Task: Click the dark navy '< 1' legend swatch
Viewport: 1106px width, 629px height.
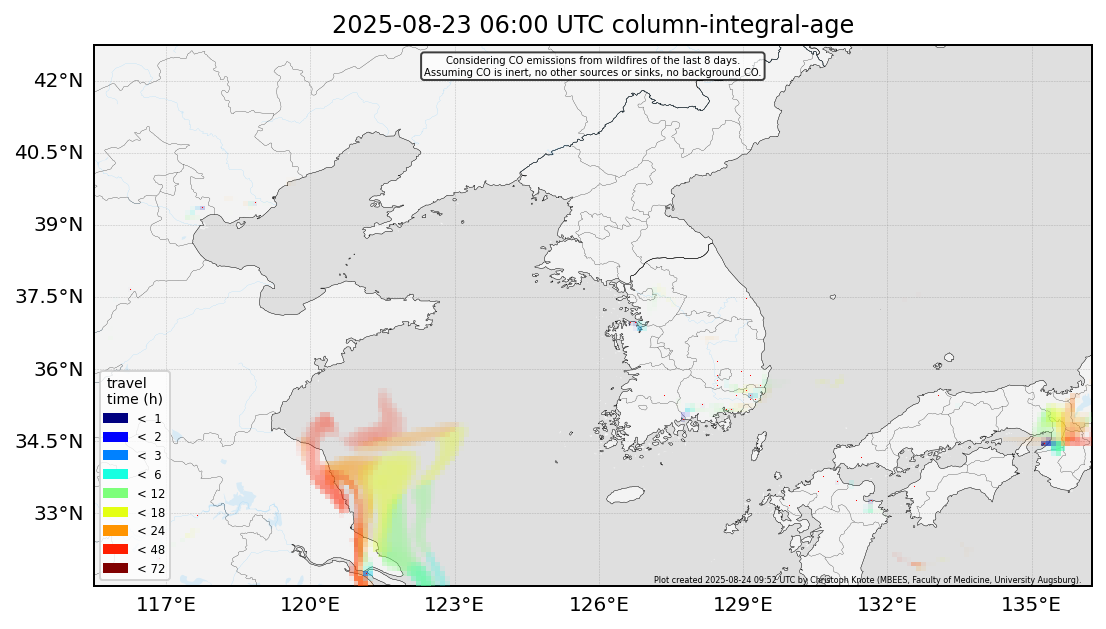Action: click(x=116, y=418)
